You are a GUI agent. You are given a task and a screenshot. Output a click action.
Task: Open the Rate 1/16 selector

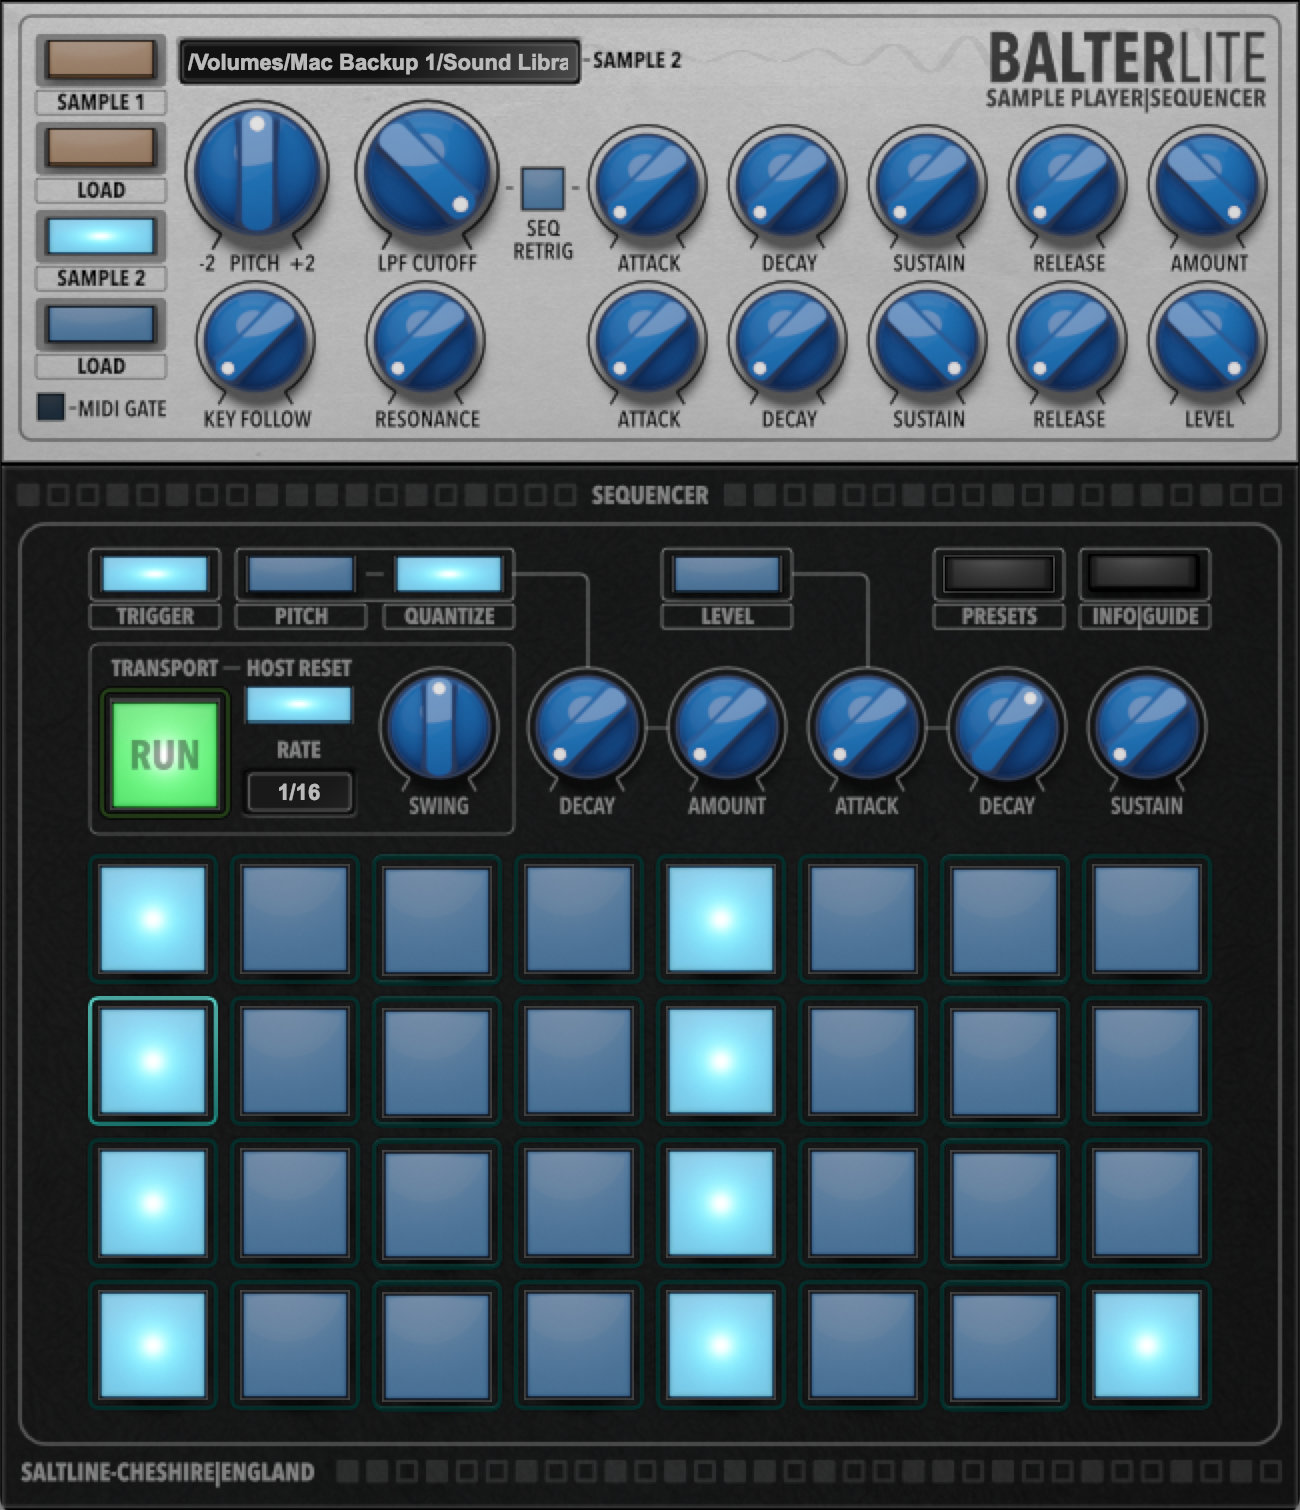click(299, 792)
